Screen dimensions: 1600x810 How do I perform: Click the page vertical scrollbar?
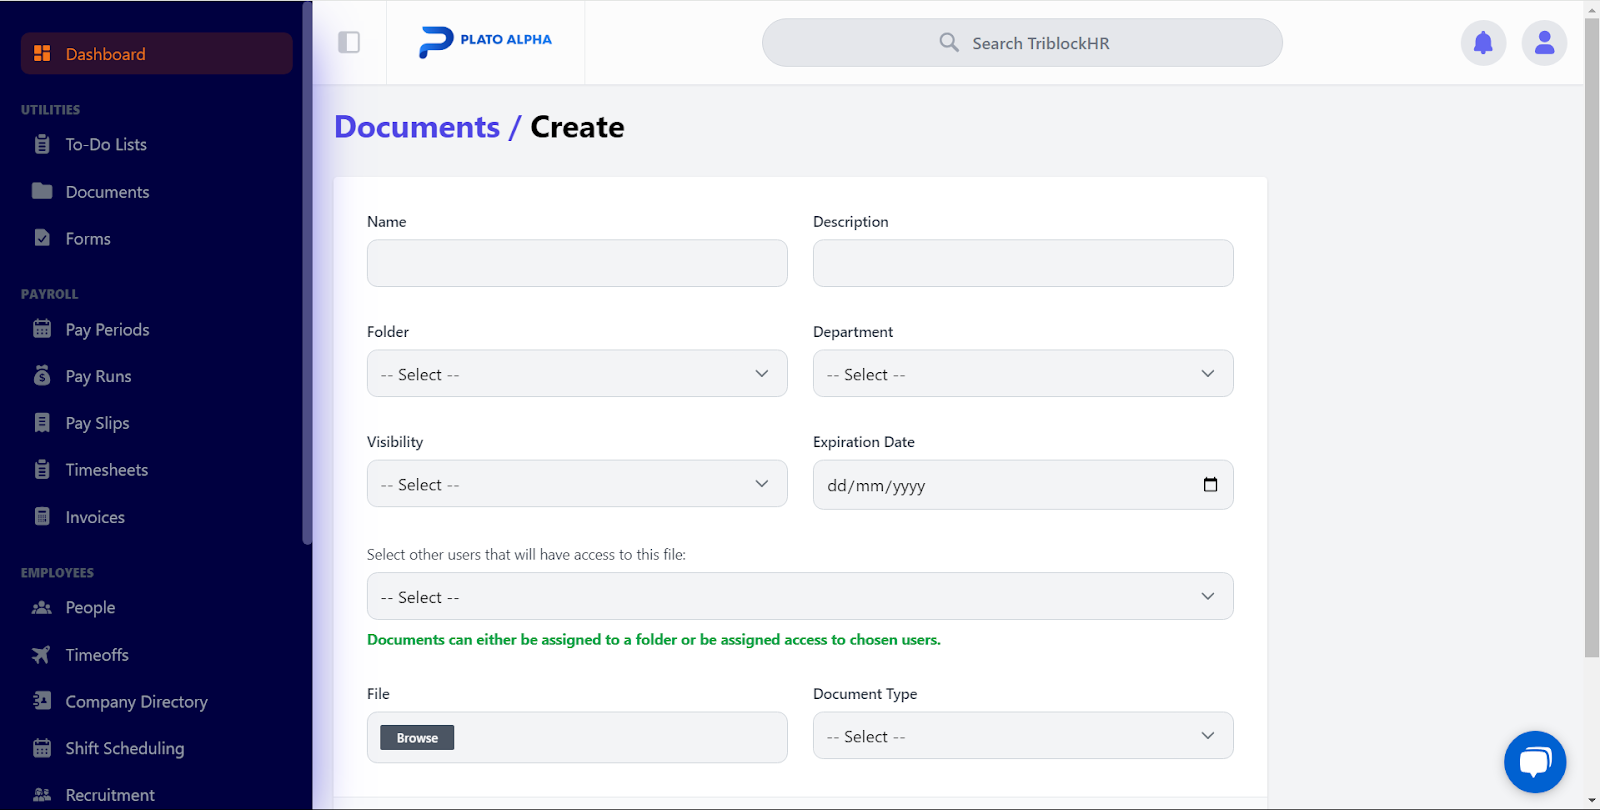tap(1592, 340)
